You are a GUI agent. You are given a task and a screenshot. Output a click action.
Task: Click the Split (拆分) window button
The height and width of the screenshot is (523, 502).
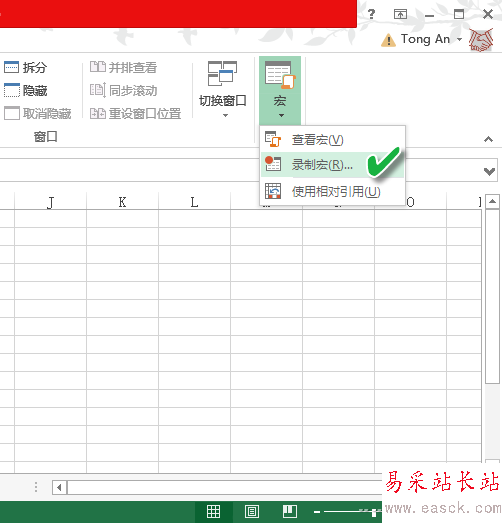click(25, 67)
